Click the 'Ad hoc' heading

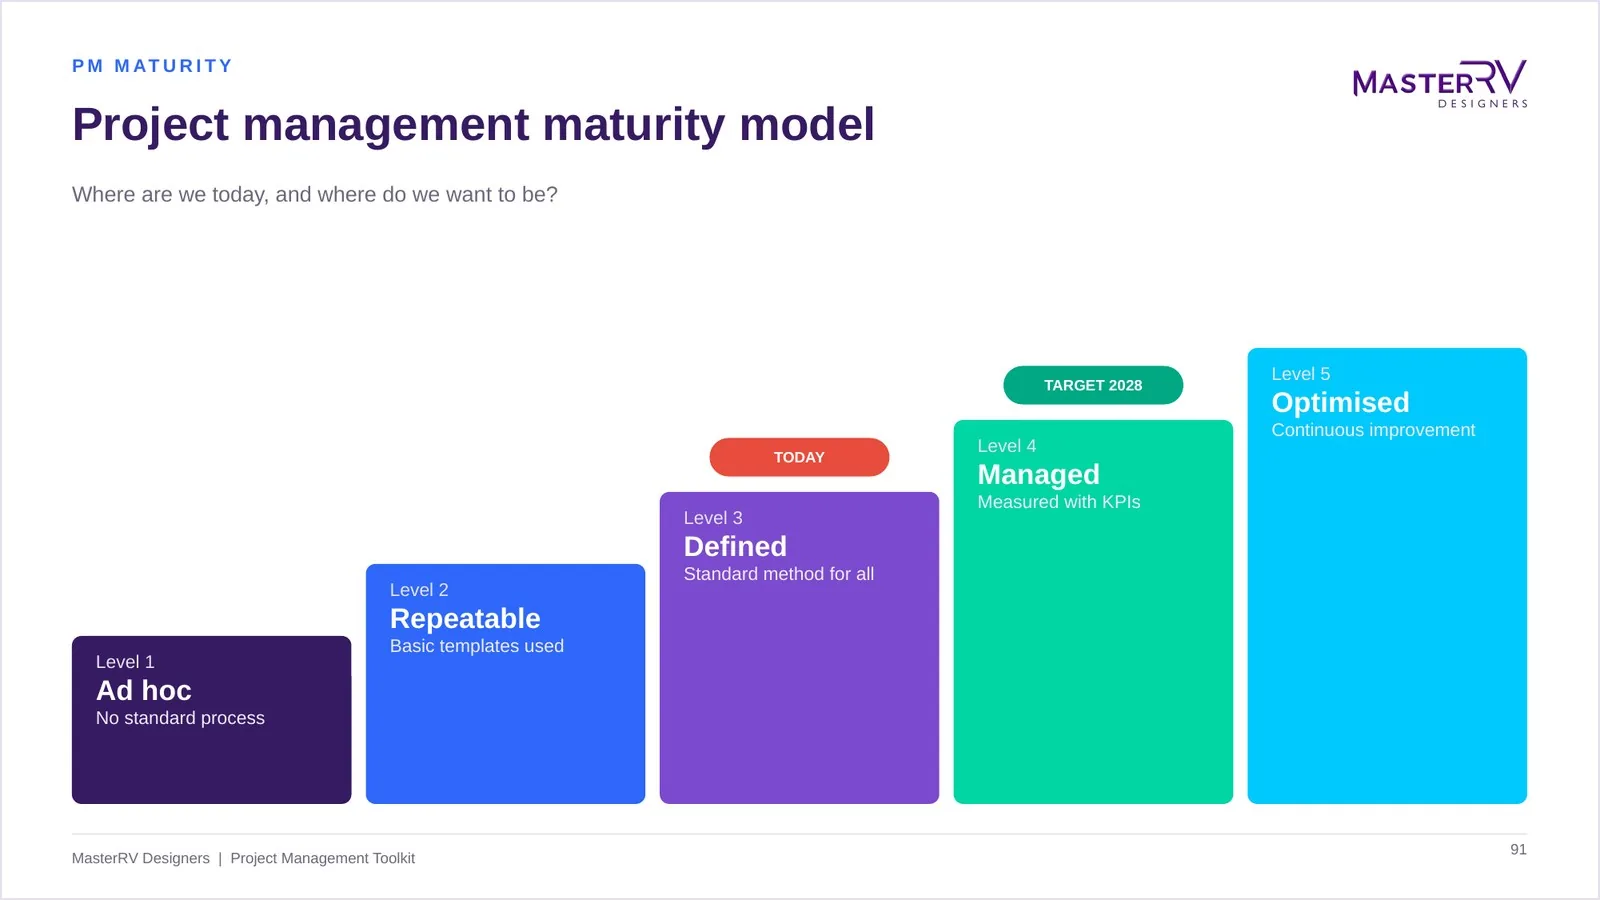(x=144, y=691)
